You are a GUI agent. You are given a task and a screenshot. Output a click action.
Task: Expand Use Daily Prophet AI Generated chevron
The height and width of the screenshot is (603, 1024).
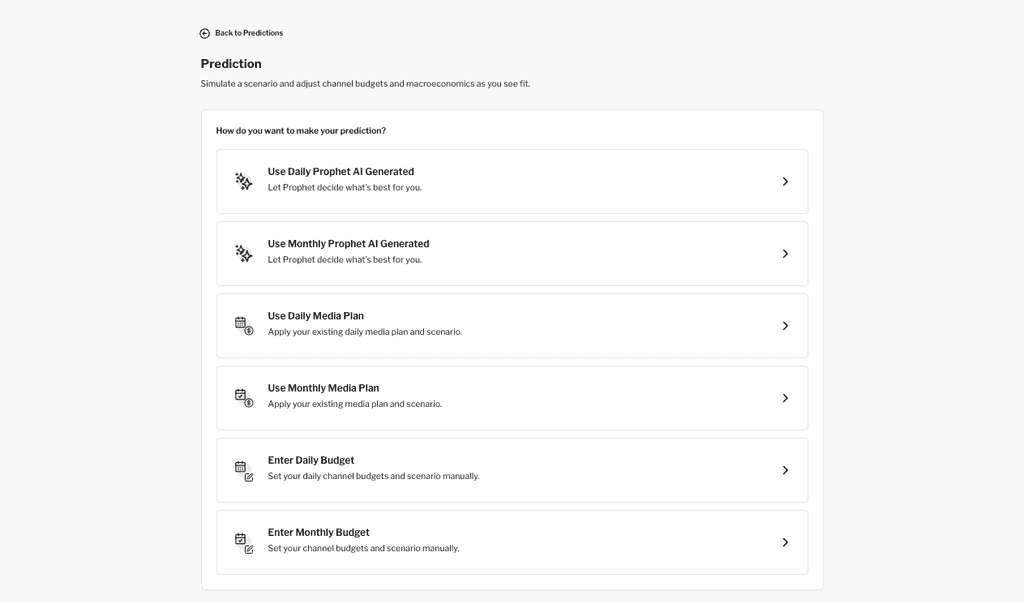tap(785, 182)
